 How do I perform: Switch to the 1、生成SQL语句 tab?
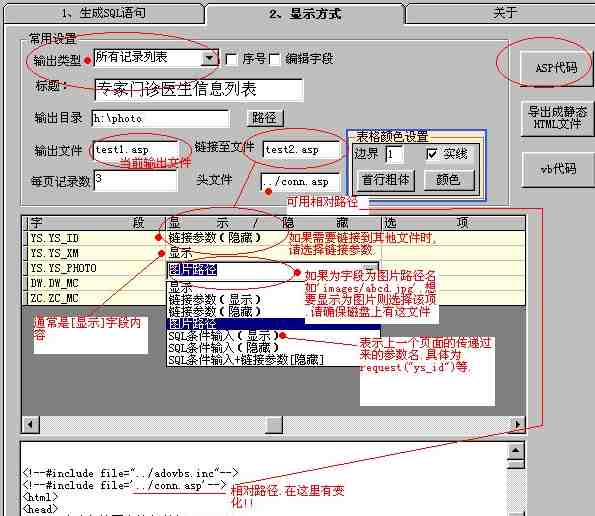pos(104,13)
